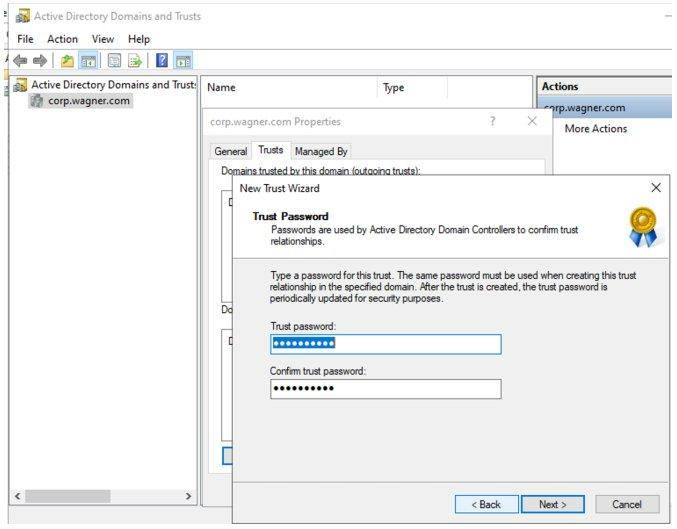Click the Up One Level folder icon
This screenshot has height=529, width=677.
68,61
